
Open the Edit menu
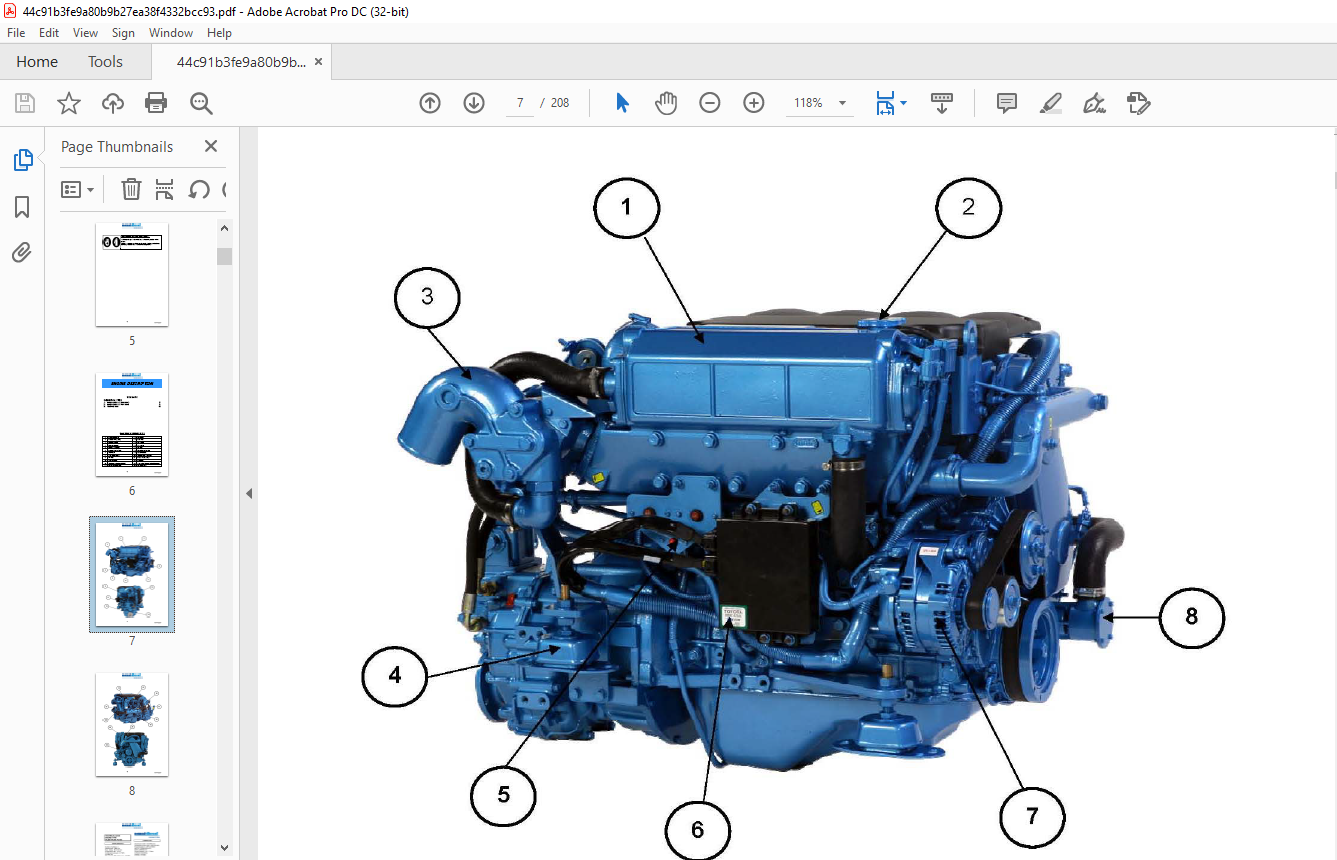(49, 33)
